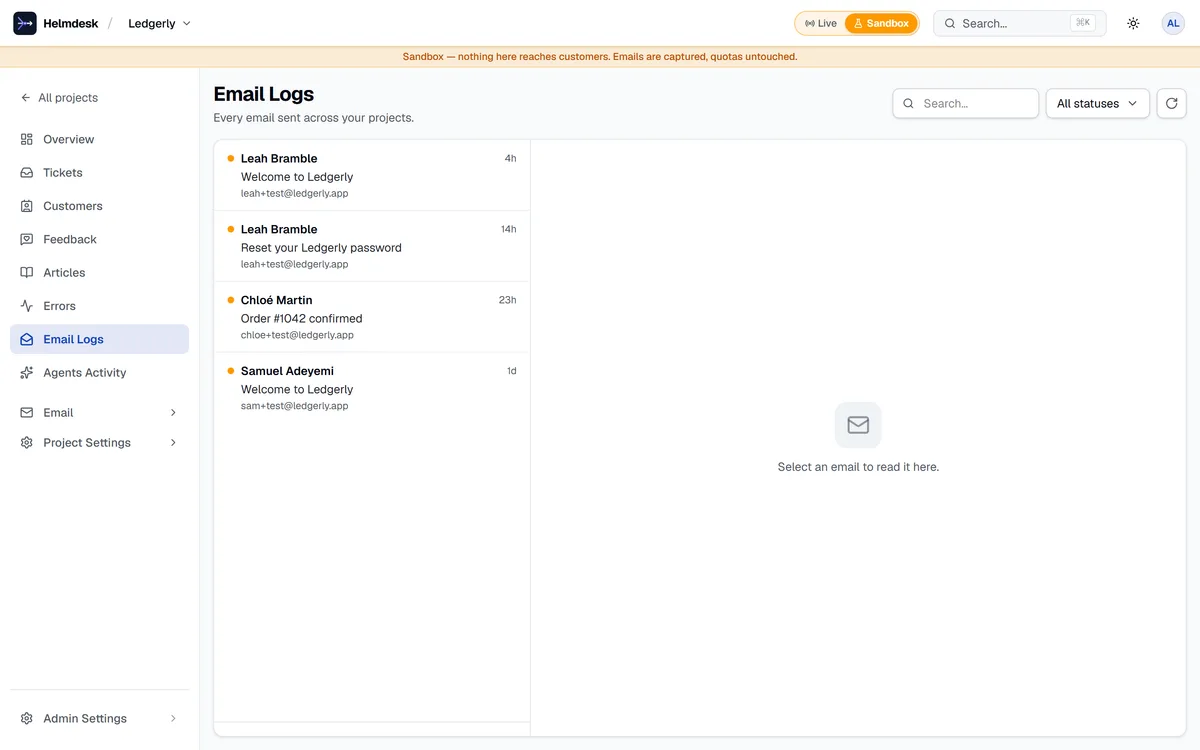Click the Articles book icon
Viewport: 1200px width, 750px height.
point(27,273)
